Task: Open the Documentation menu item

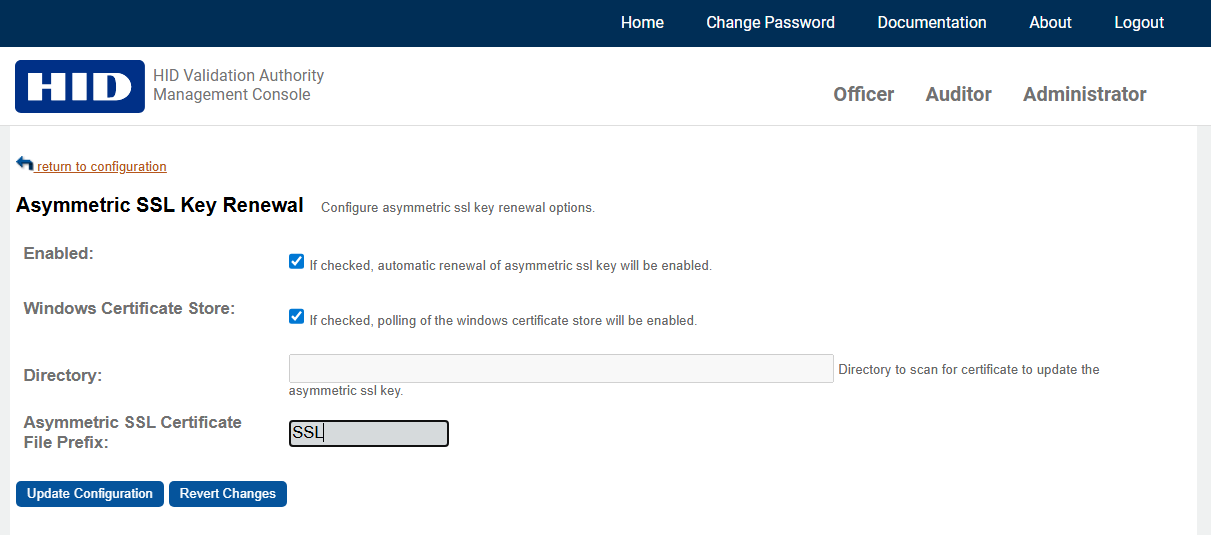Action: pyautogui.click(x=931, y=23)
